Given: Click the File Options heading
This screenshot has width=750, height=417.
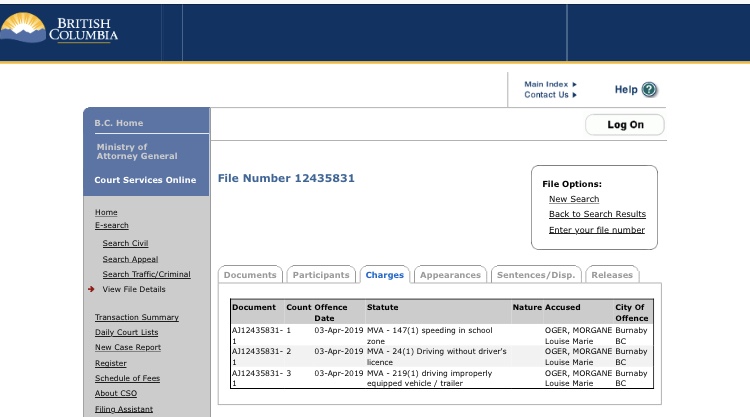Looking at the screenshot, I should [572, 184].
